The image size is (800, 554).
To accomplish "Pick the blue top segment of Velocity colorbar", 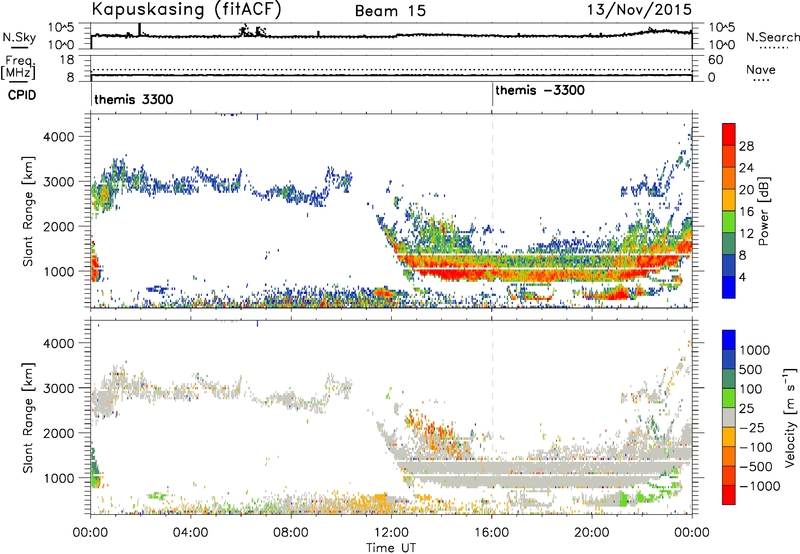I will (x=729, y=339).
